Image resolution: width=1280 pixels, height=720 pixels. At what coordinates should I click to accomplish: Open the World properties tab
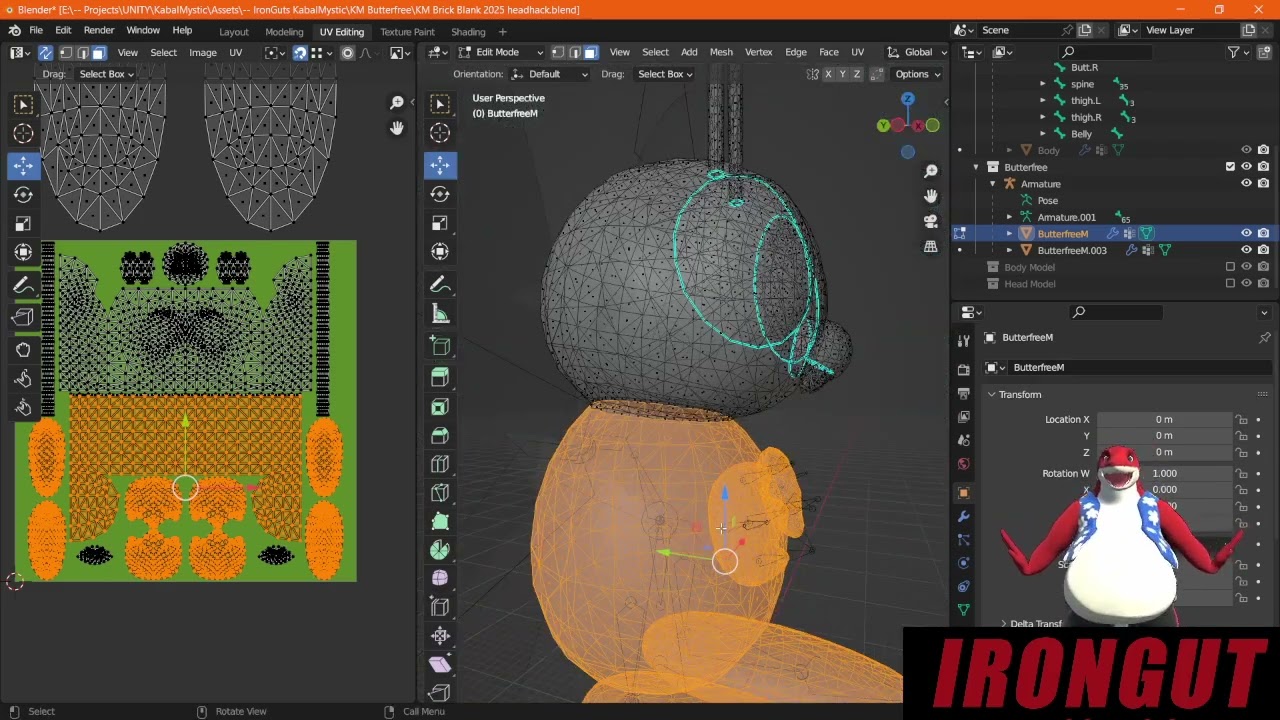[x=963, y=464]
